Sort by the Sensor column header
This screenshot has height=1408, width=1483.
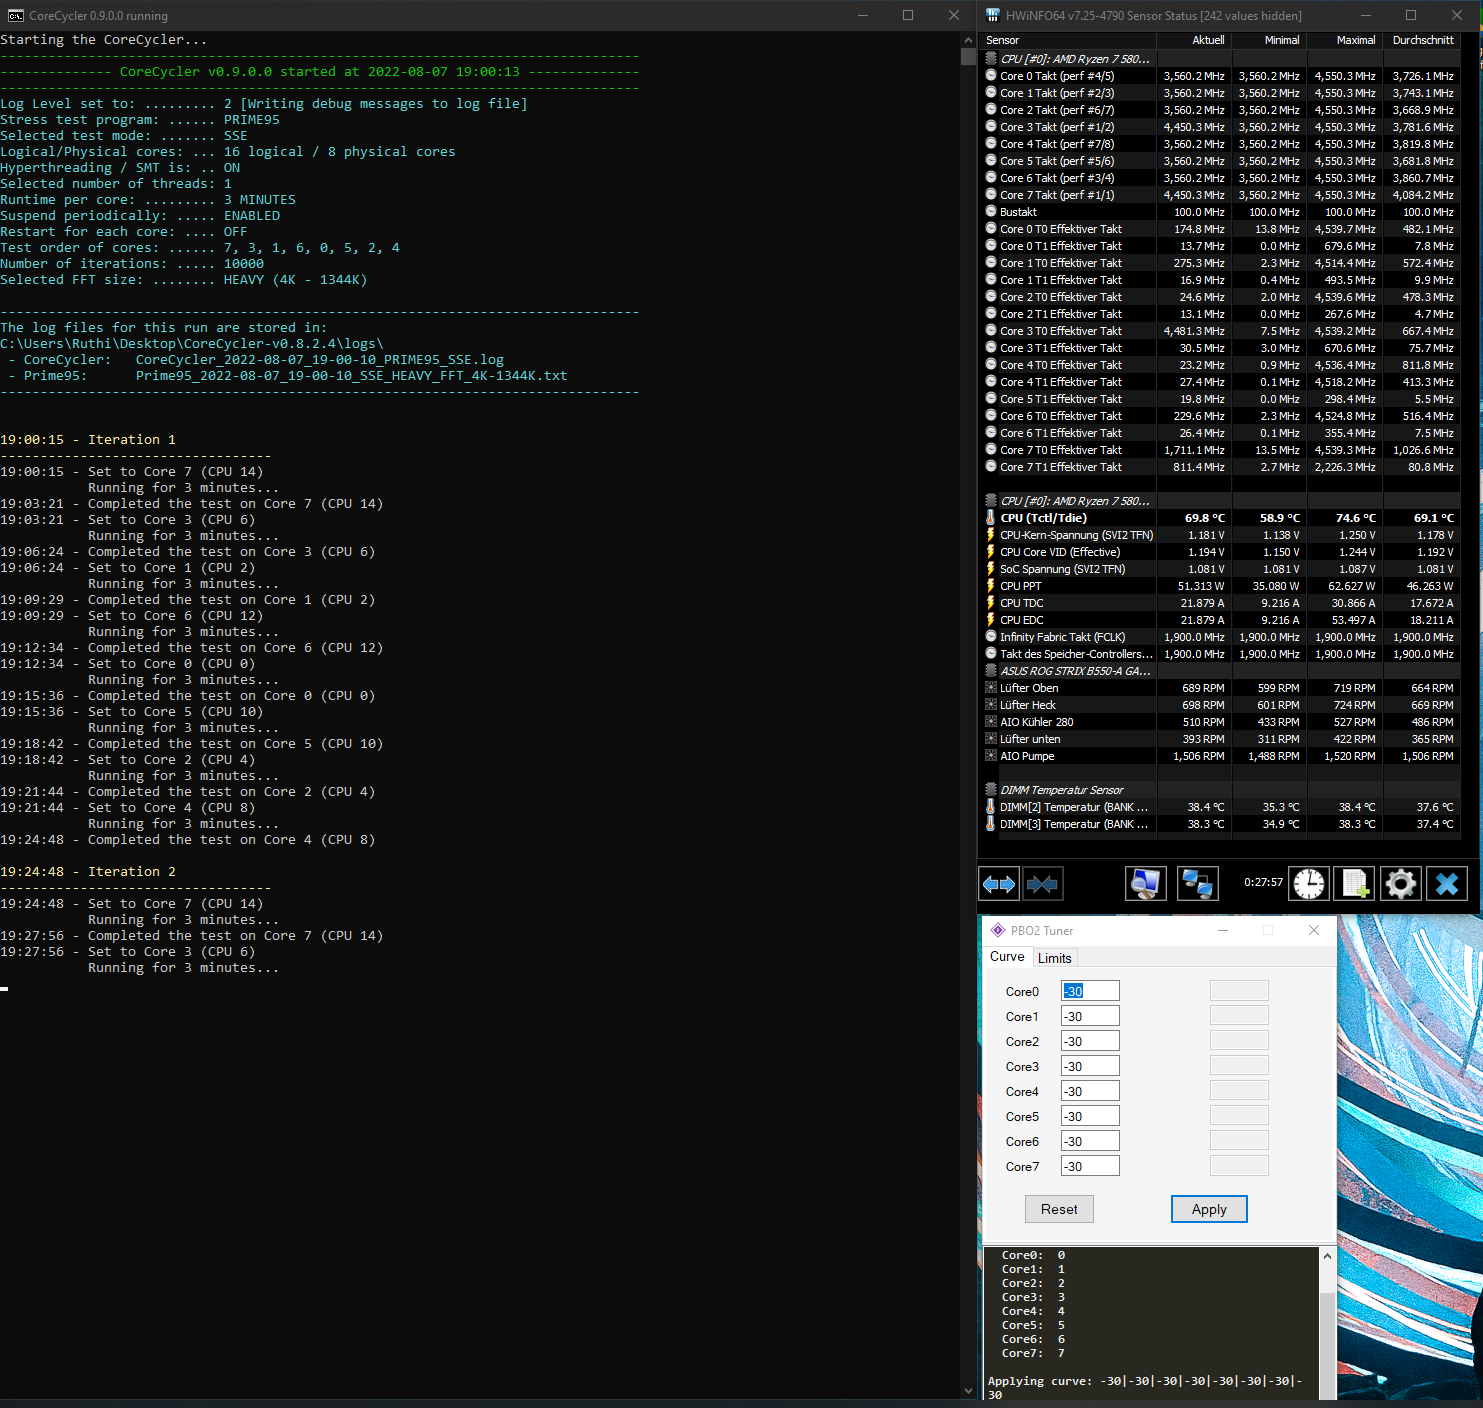(1068, 40)
